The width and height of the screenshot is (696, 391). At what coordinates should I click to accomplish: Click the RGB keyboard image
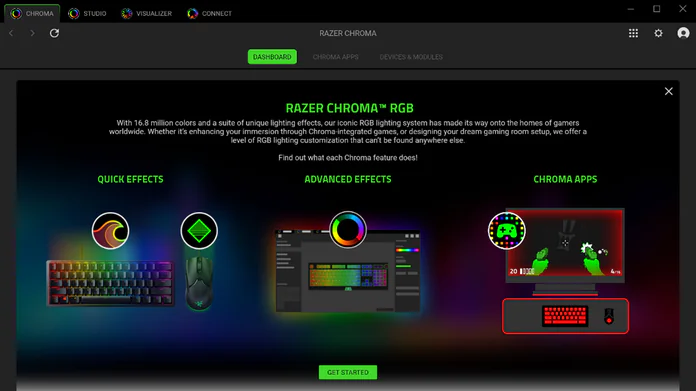click(x=110, y=283)
